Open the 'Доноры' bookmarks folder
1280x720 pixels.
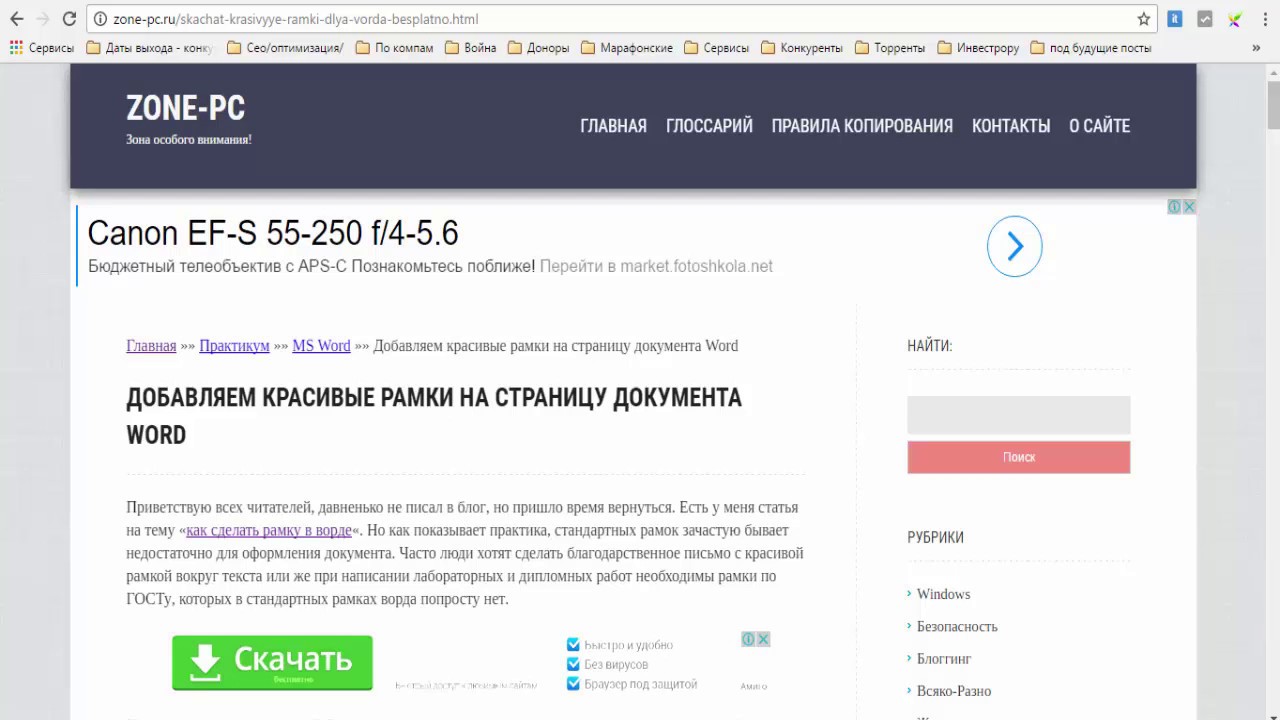pos(539,47)
